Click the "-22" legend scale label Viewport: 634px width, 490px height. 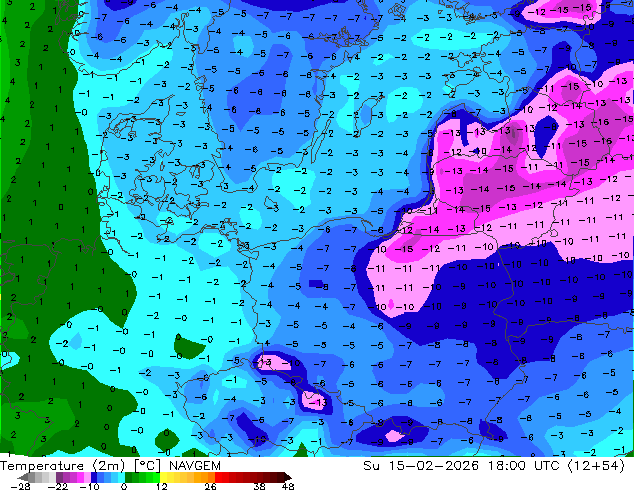pos(57,486)
